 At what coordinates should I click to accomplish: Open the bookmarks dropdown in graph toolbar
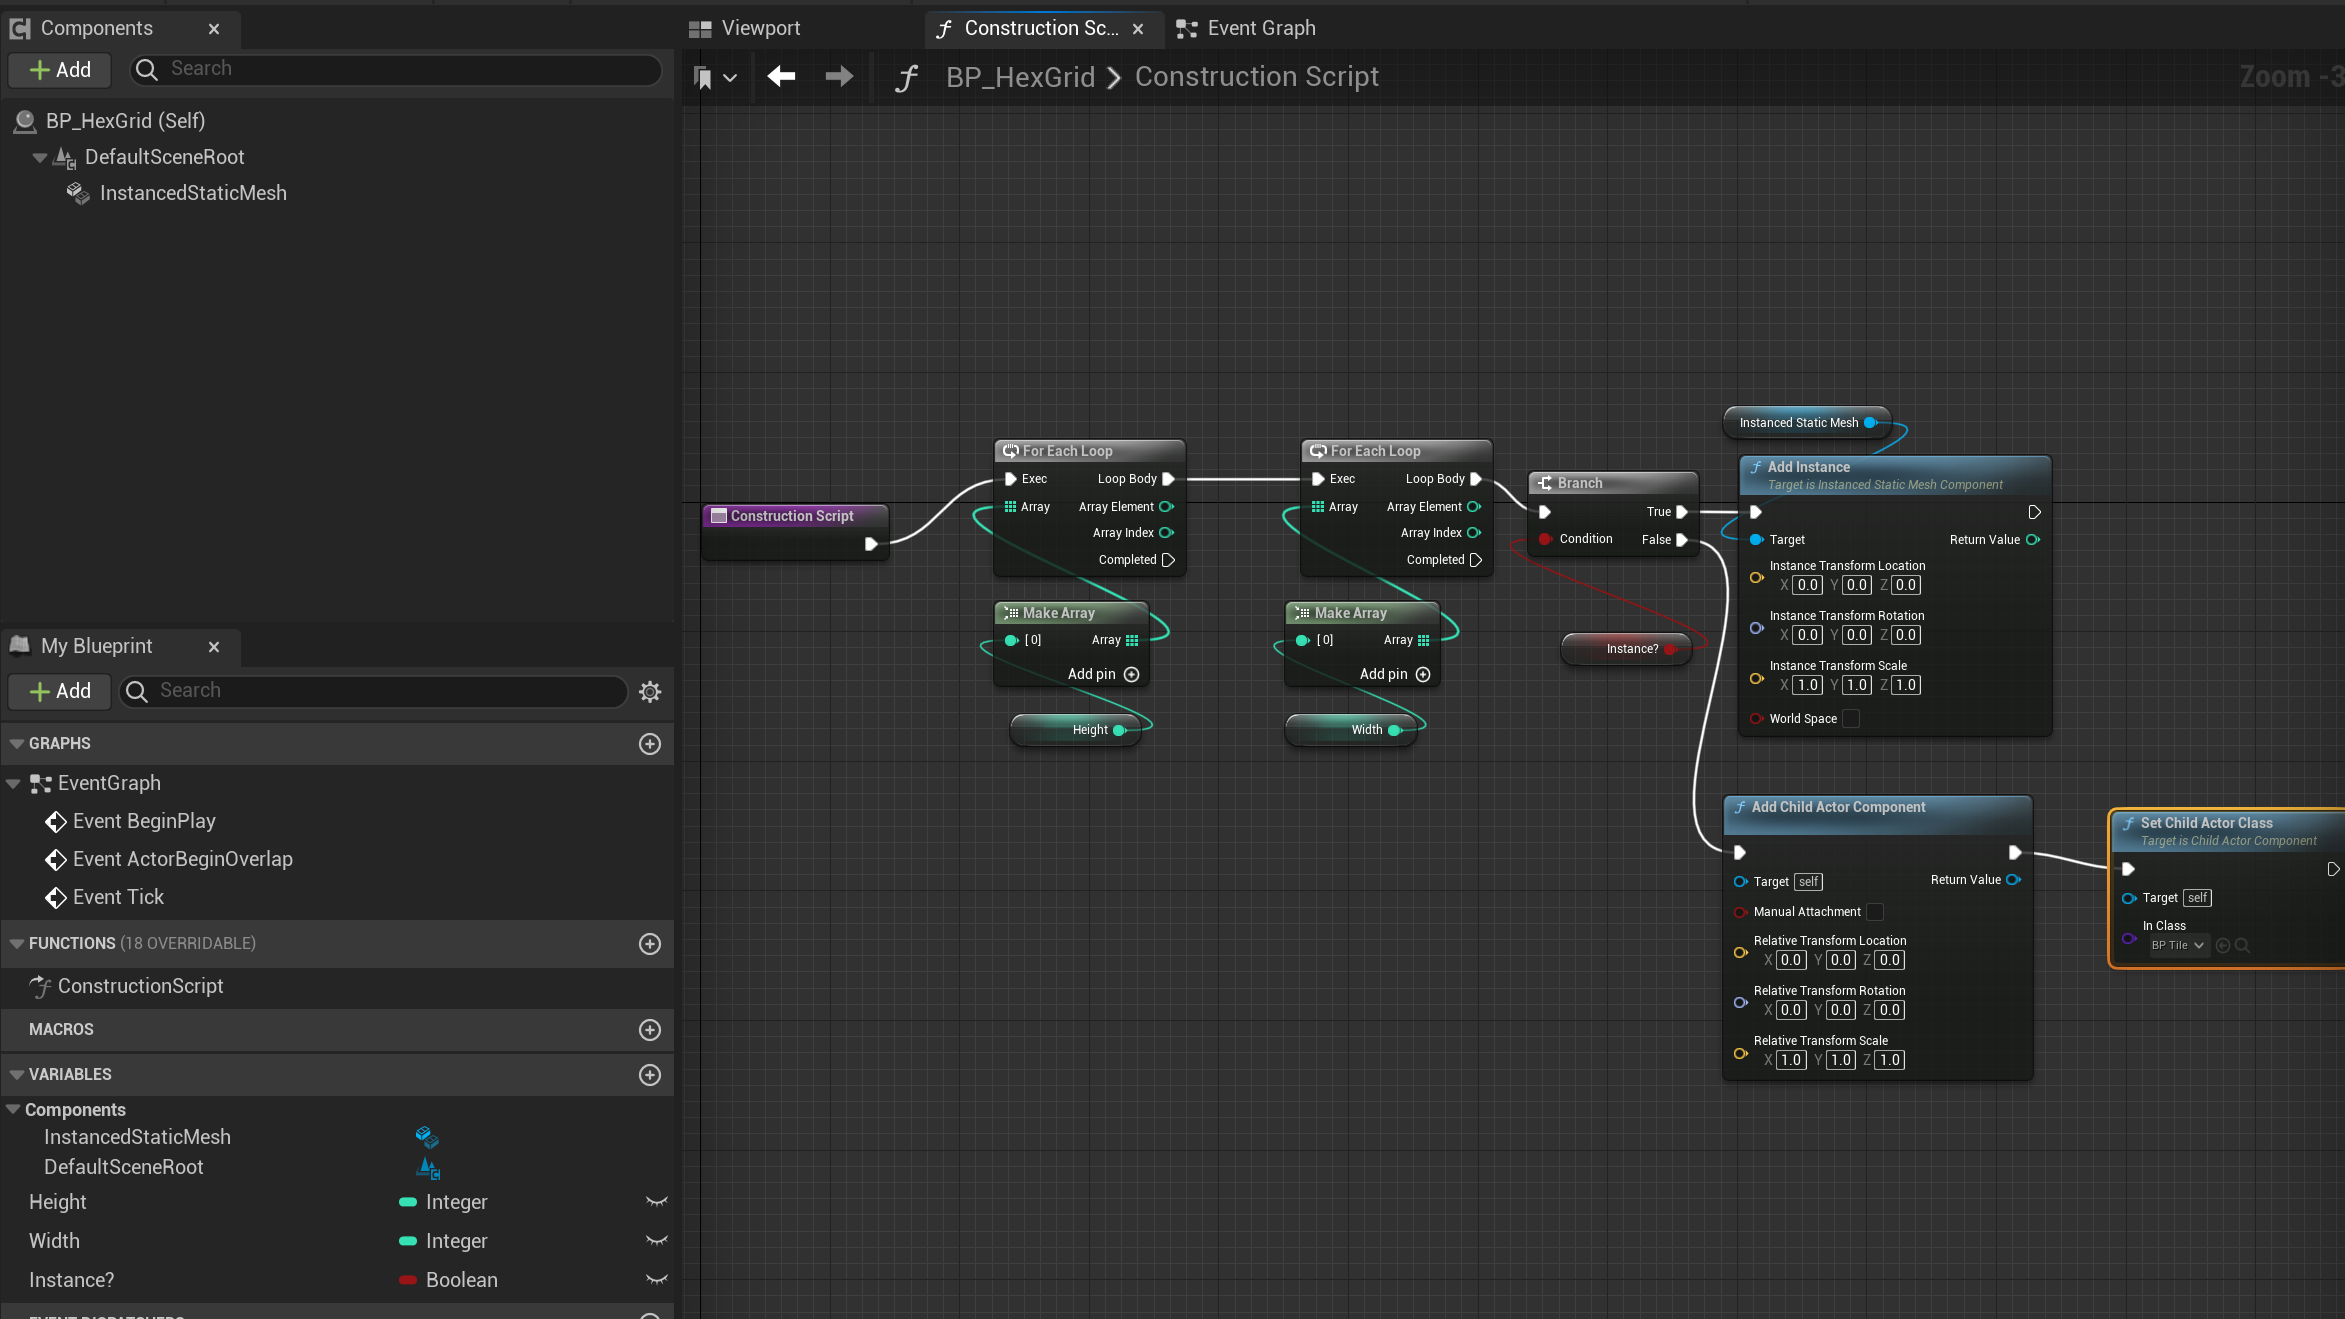click(x=730, y=77)
